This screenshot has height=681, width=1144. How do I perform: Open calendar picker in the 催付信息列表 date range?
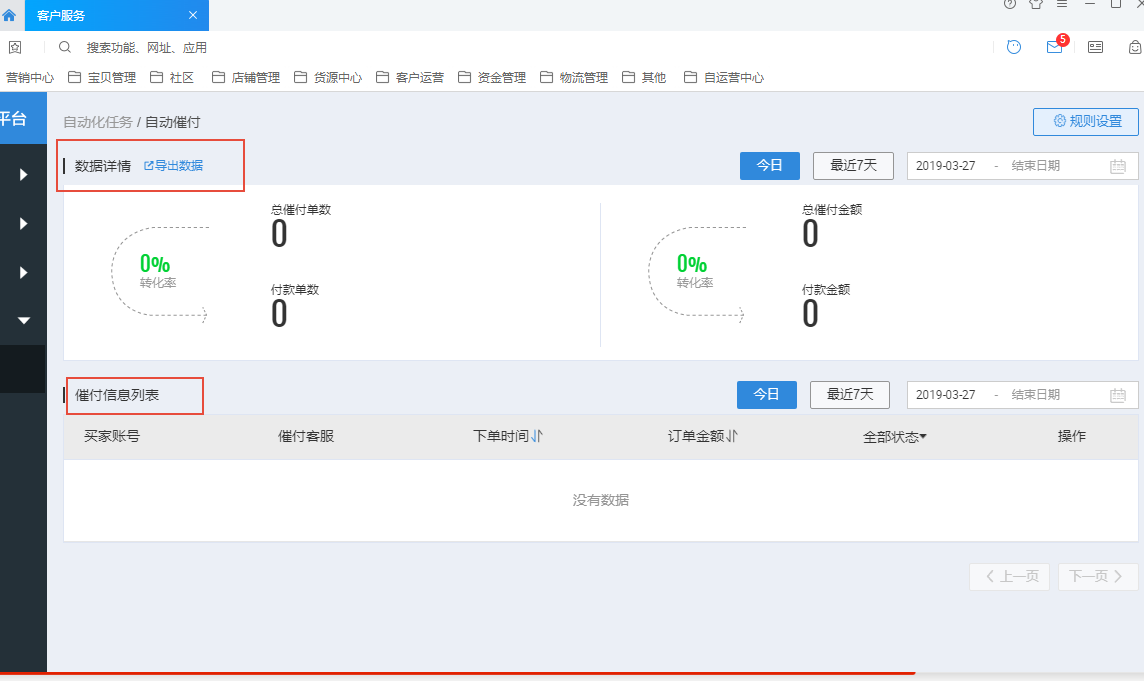(1117, 395)
